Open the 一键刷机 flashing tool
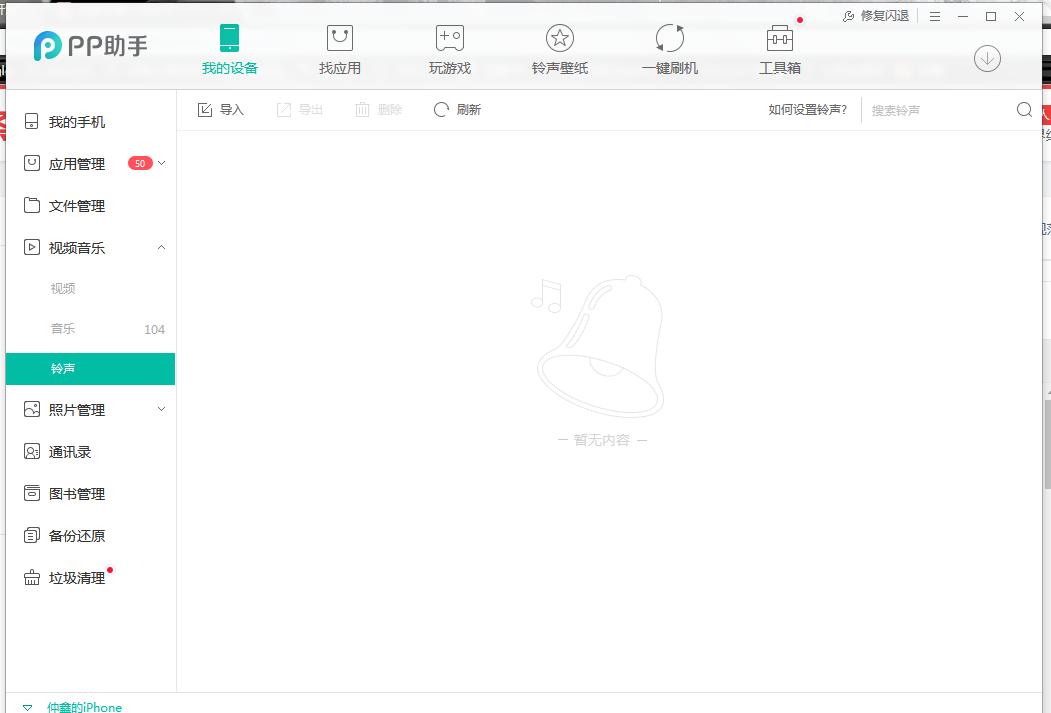Image resolution: width=1051 pixels, height=713 pixels. 669,48
